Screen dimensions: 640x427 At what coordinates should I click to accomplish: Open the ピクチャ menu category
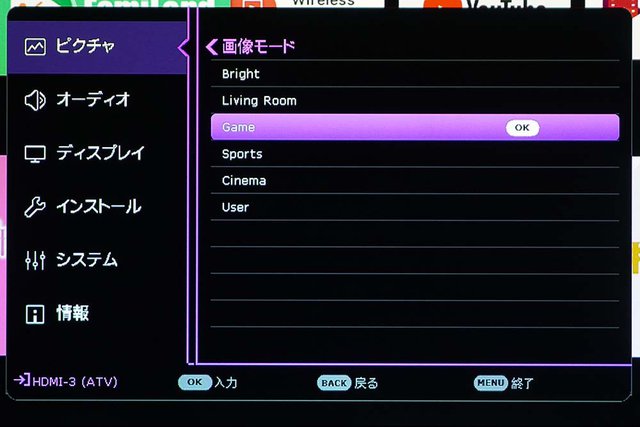pyautogui.click(x=97, y=47)
